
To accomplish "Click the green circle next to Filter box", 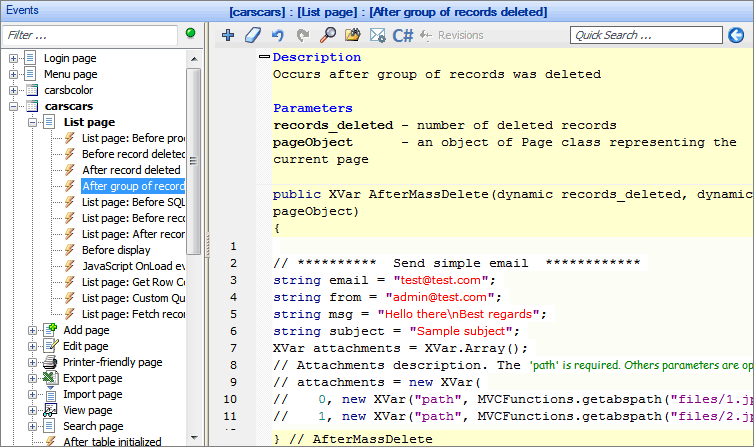I will (190, 34).
